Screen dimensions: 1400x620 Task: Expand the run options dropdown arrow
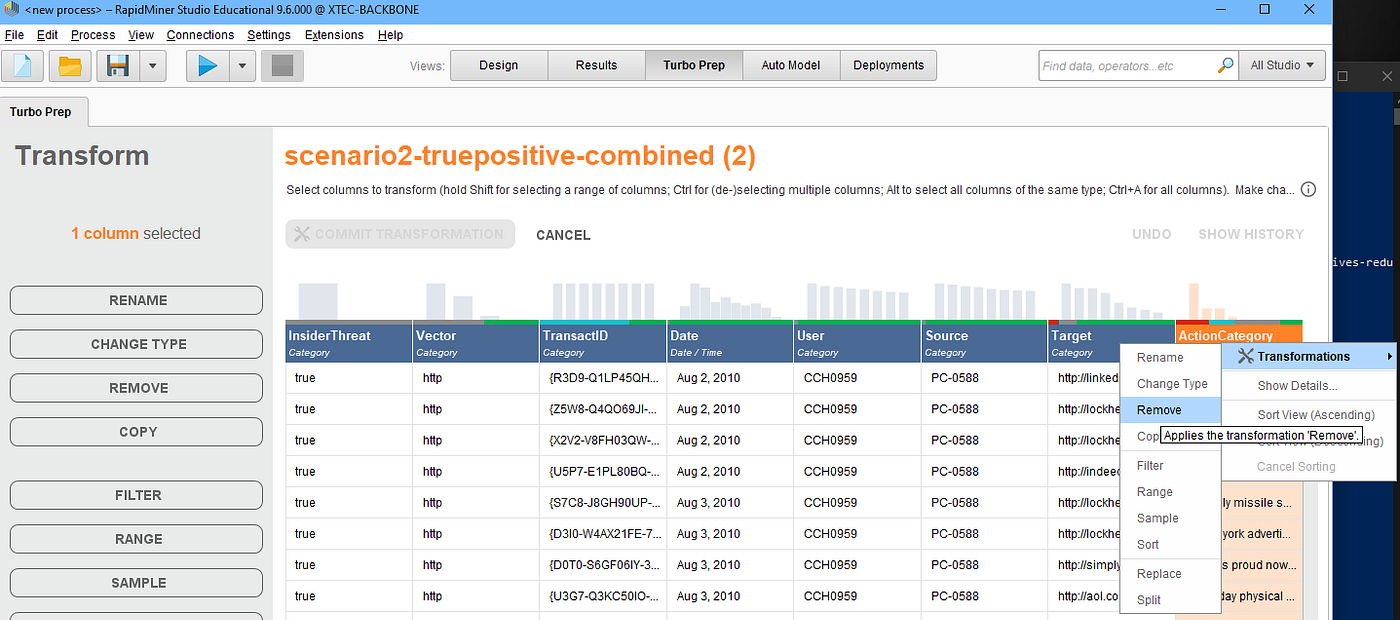242,66
